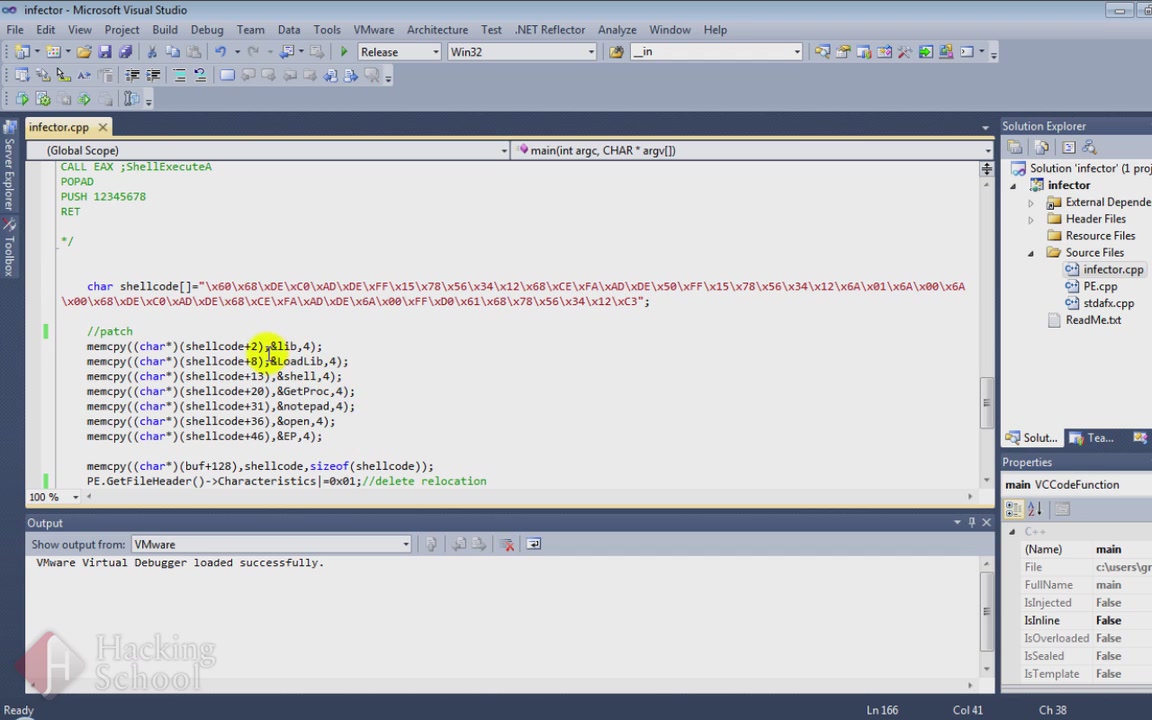Click the New Project icon
This screenshot has width=1152, height=720.
(22, 52)
